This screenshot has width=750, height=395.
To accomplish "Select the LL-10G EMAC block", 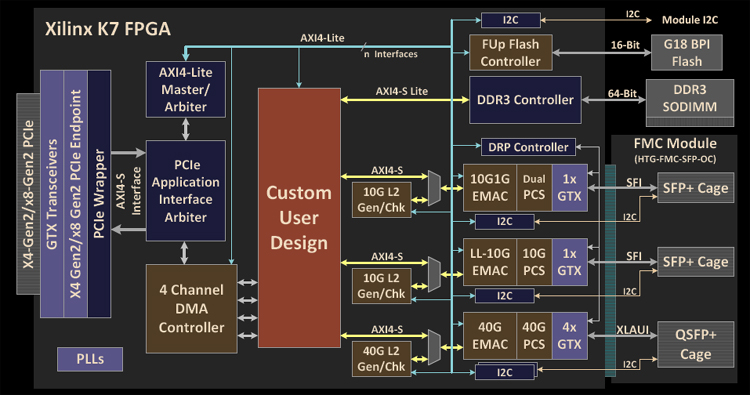I will pos(490,262).
